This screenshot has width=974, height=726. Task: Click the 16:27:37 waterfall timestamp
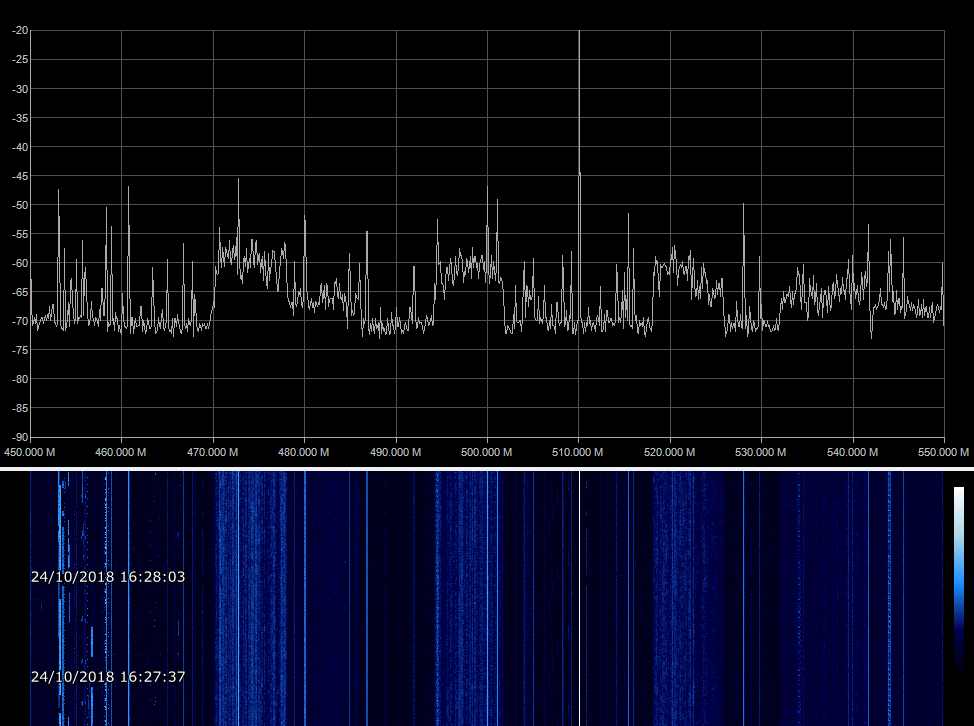click(108, 677)
